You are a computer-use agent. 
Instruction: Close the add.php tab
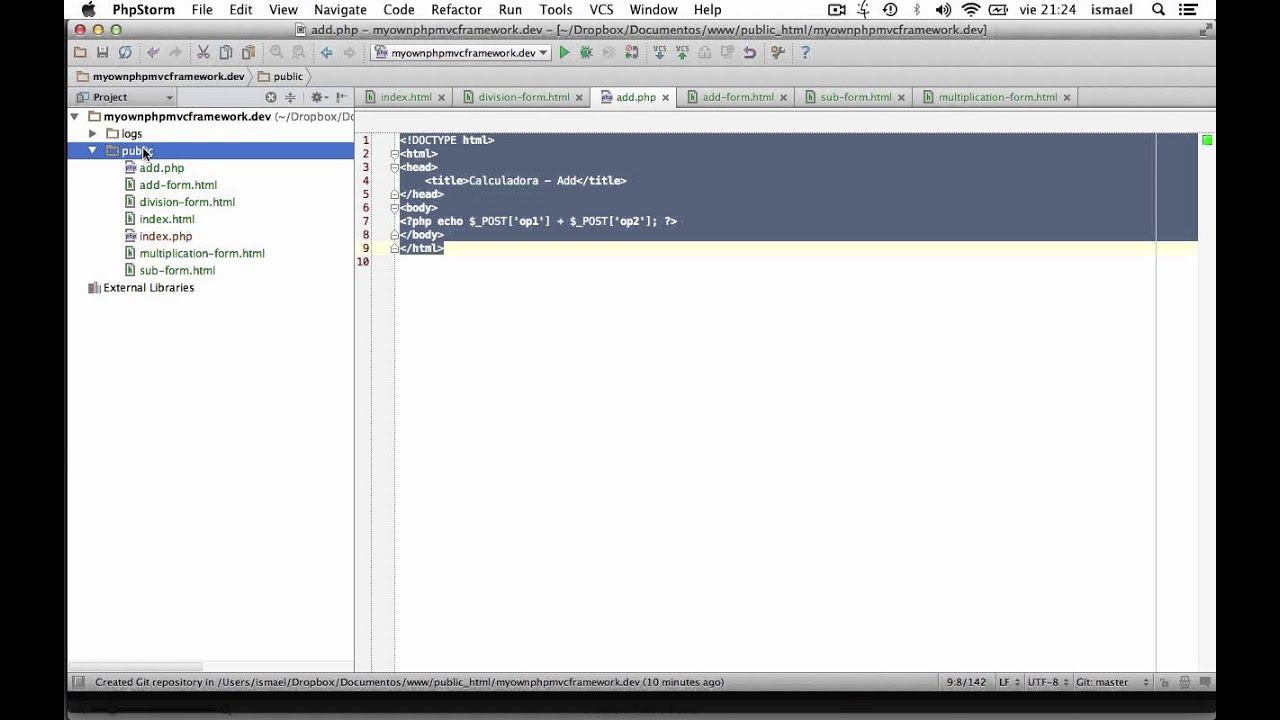(665, 98)
